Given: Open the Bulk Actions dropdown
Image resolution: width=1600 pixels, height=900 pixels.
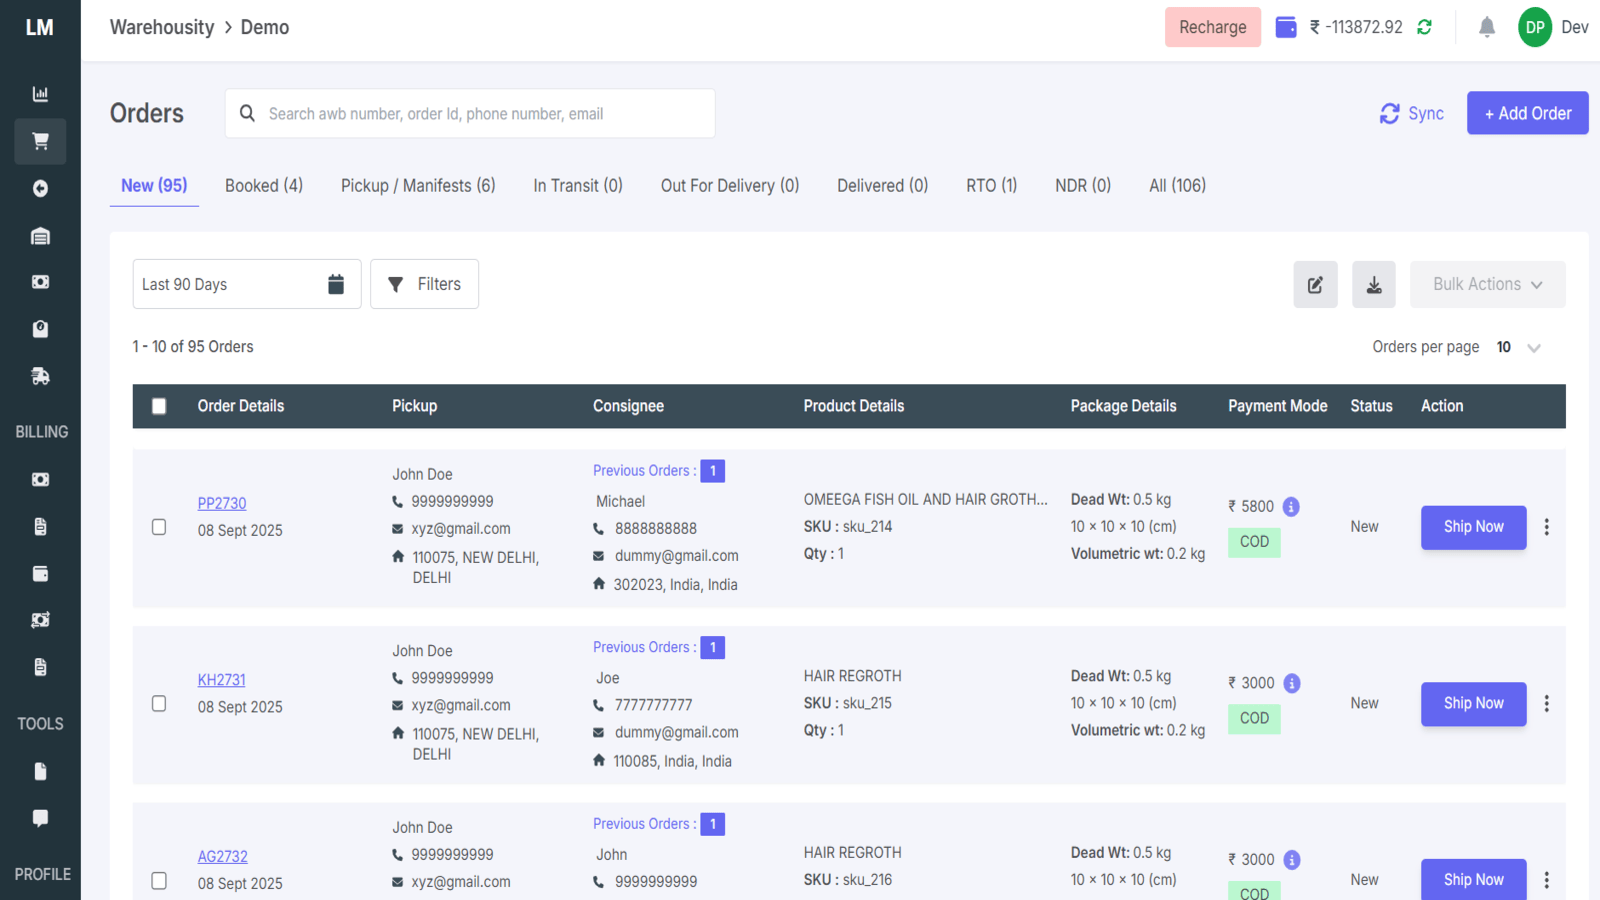Looking at the screenshot, I should (1487, 284).
